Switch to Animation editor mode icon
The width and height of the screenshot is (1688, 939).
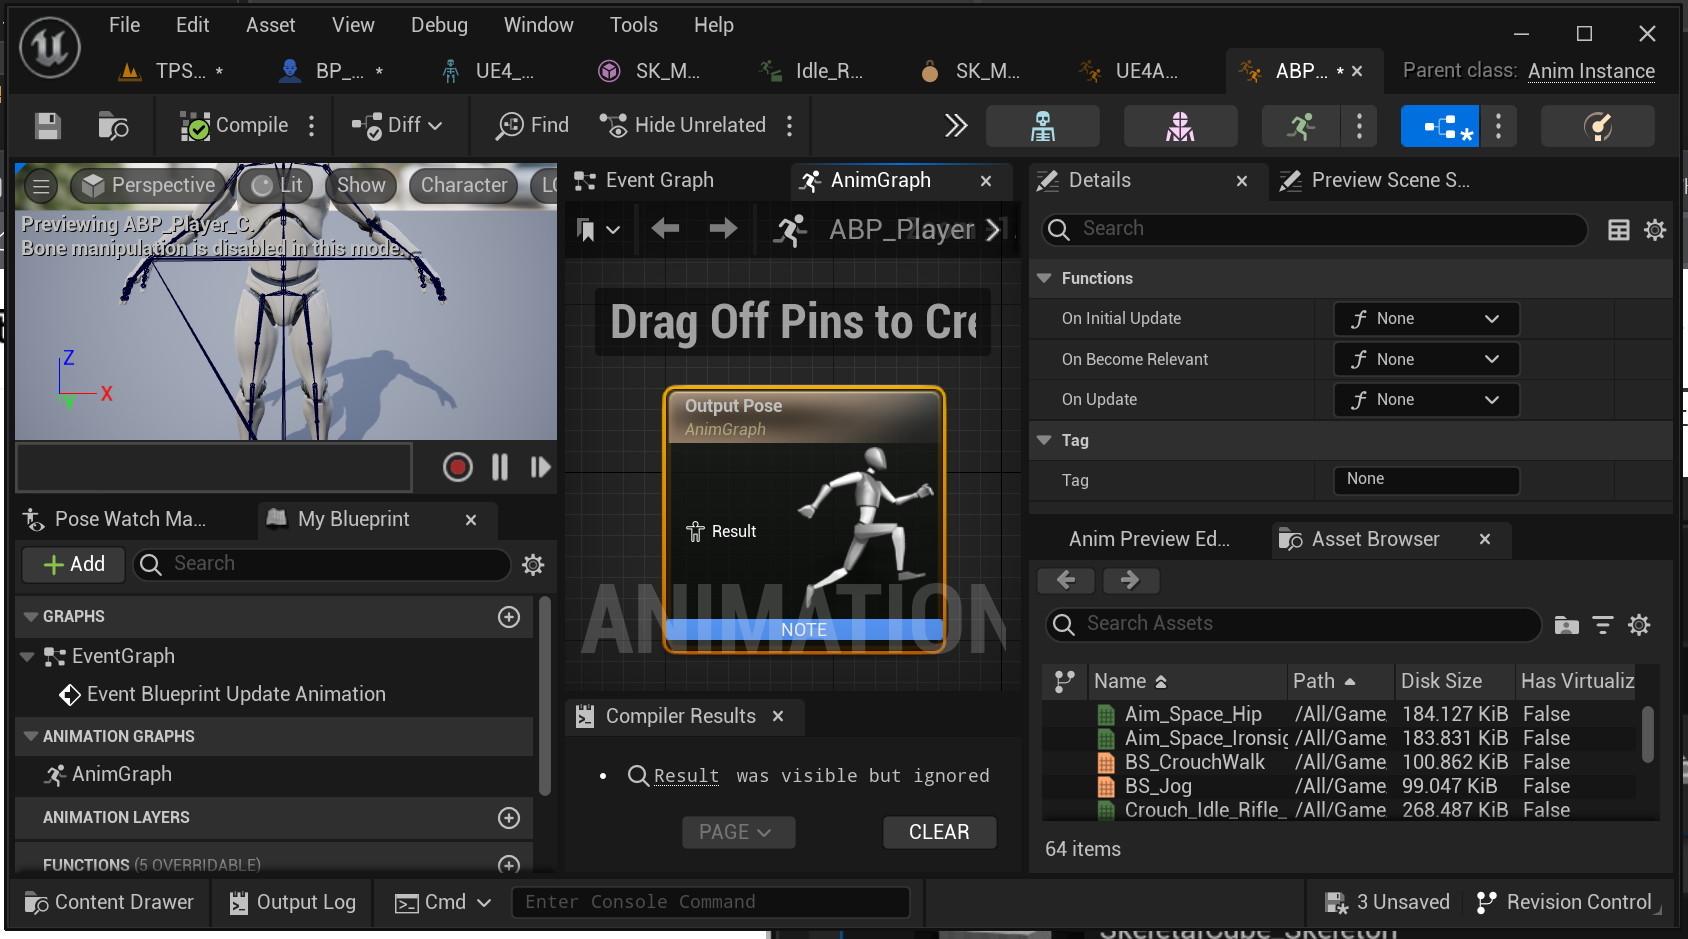pyautogui.click(x=1301, y=126)
